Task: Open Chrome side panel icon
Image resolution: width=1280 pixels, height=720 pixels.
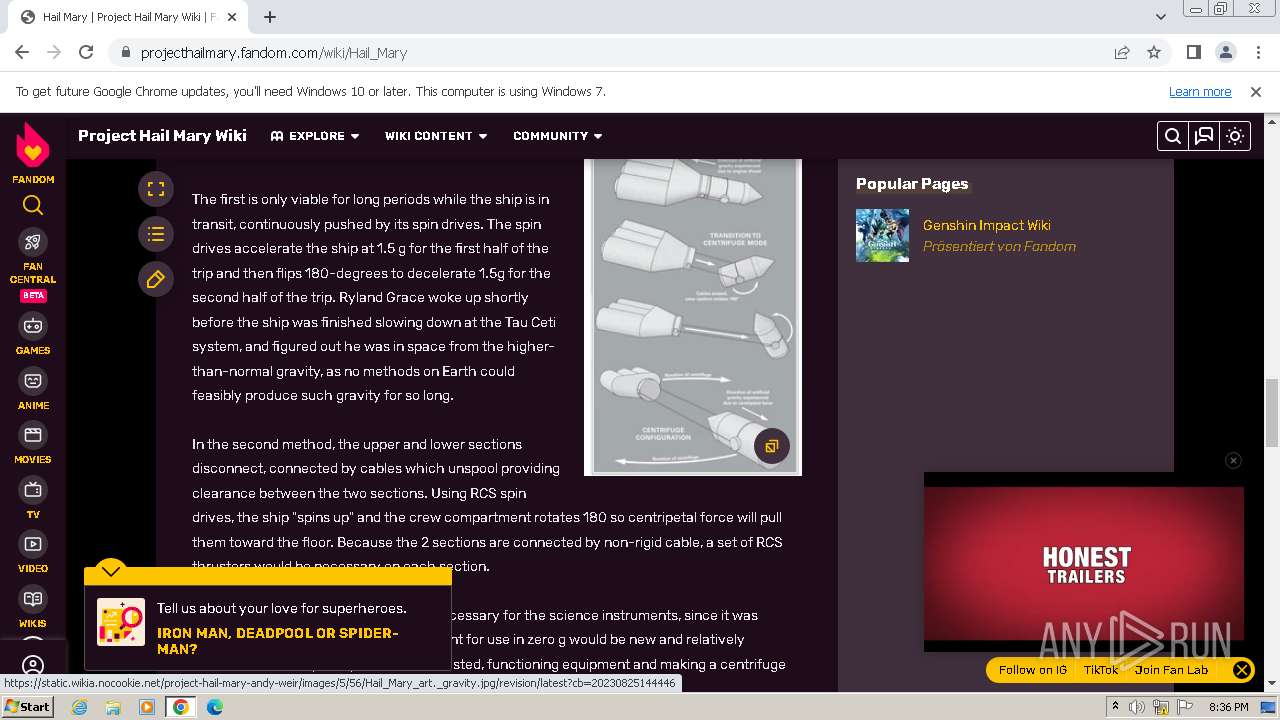Action: [x=1193, y=52]
